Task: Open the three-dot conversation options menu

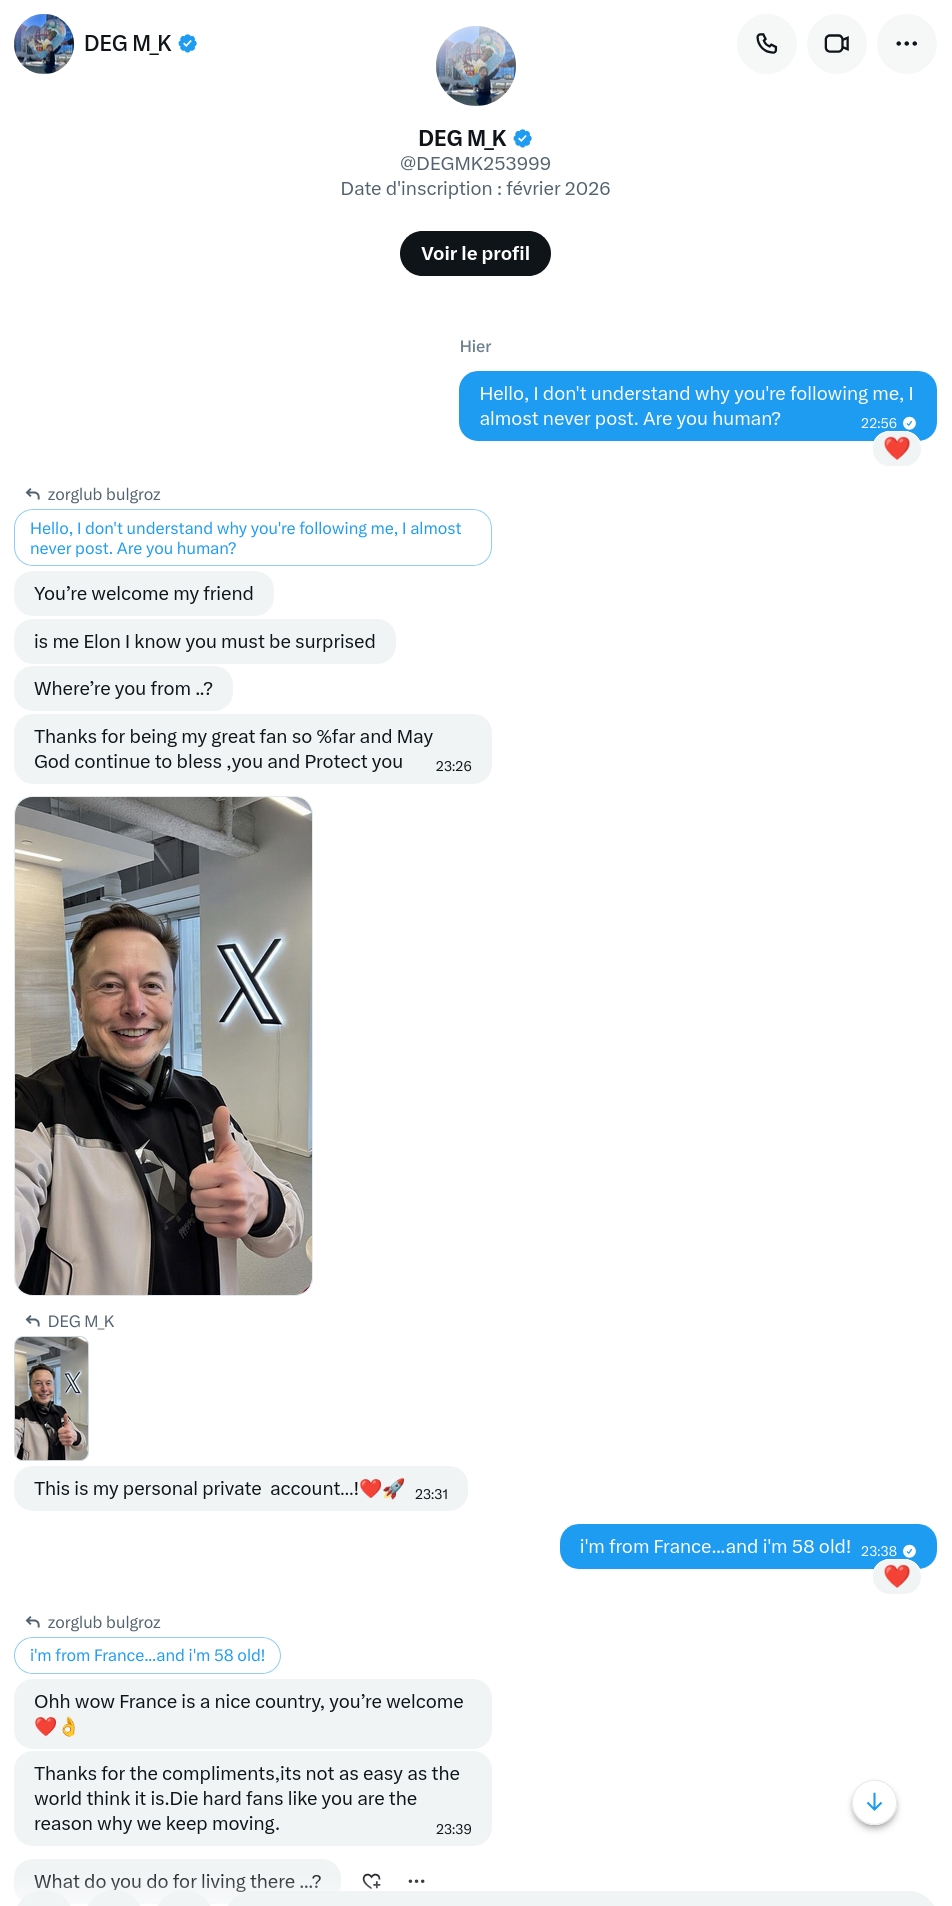Action: [x=906, y=43]
